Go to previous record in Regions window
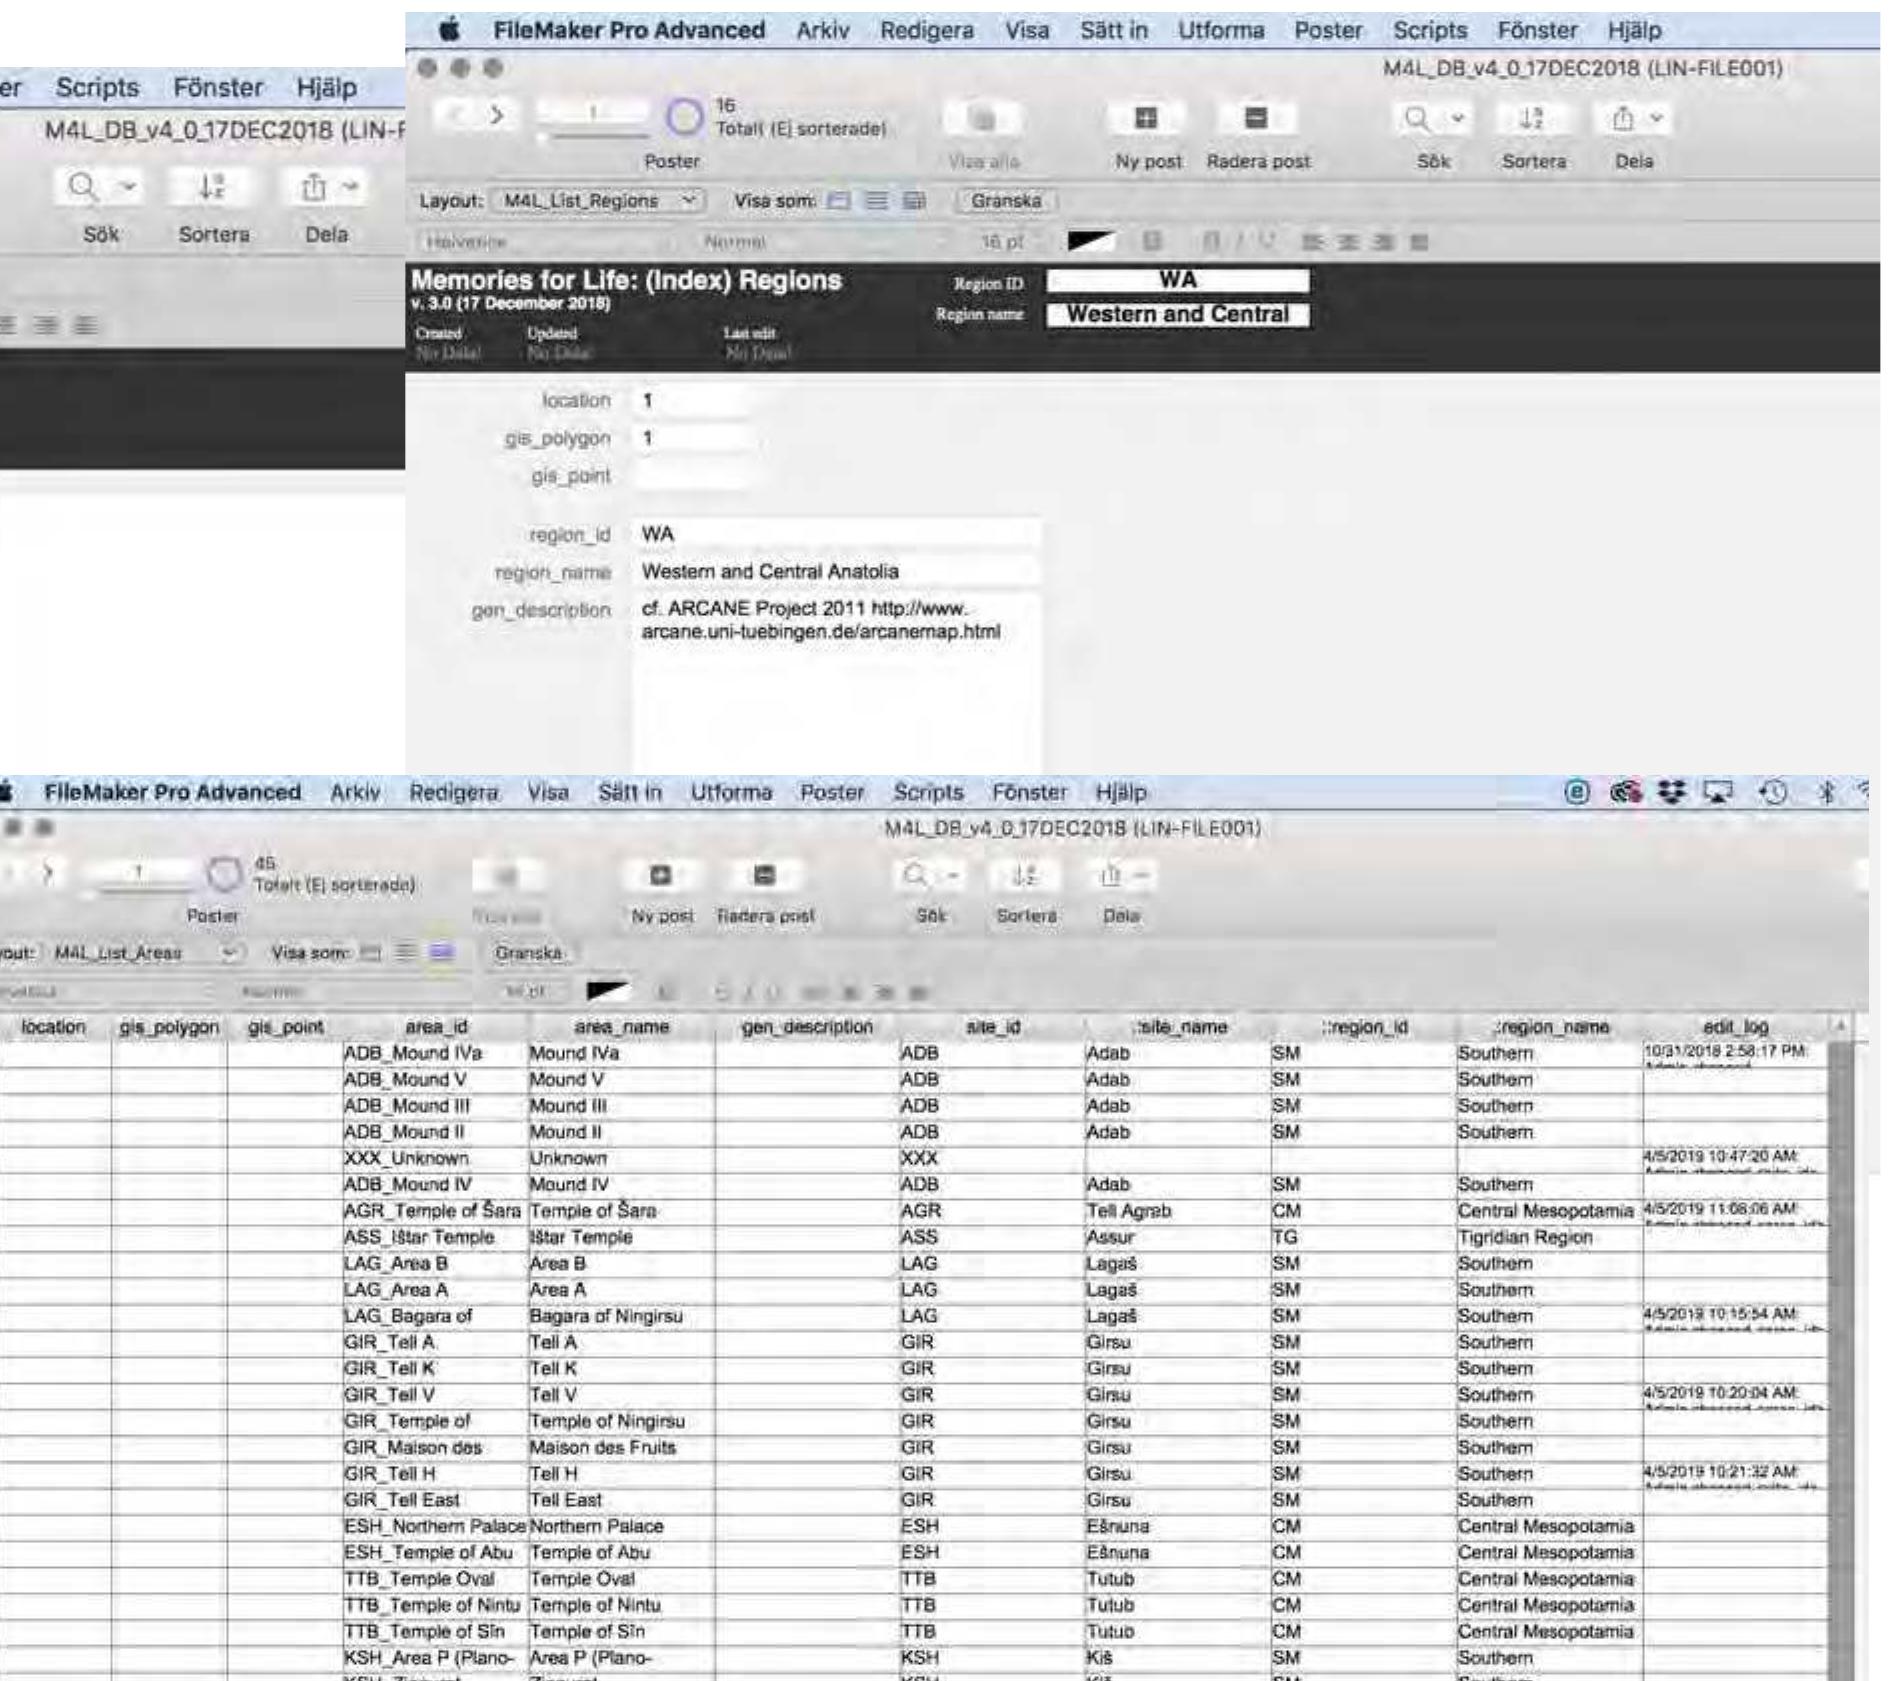 point(455,115)
